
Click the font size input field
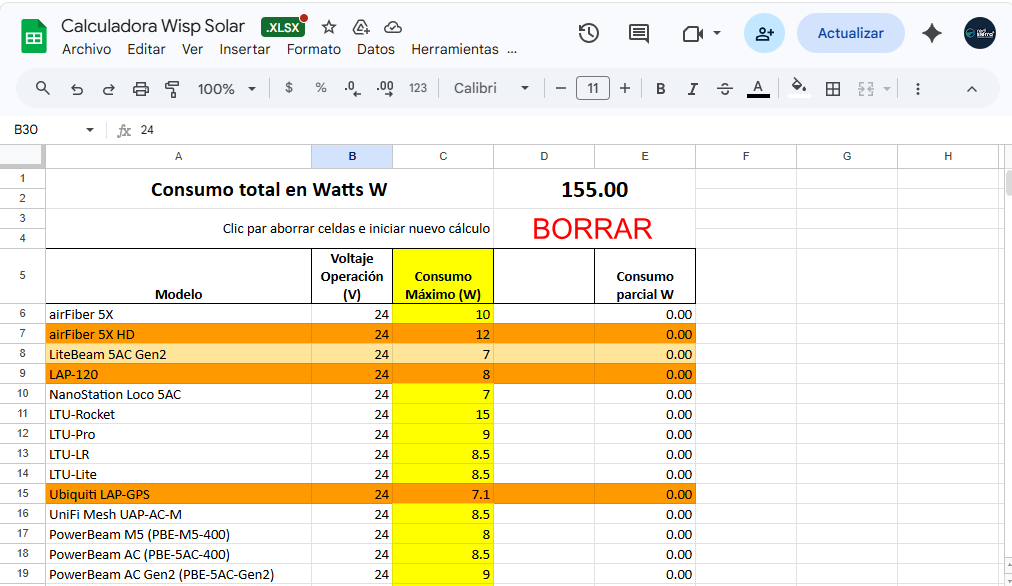pyautogui.click(x=593, y=88)
